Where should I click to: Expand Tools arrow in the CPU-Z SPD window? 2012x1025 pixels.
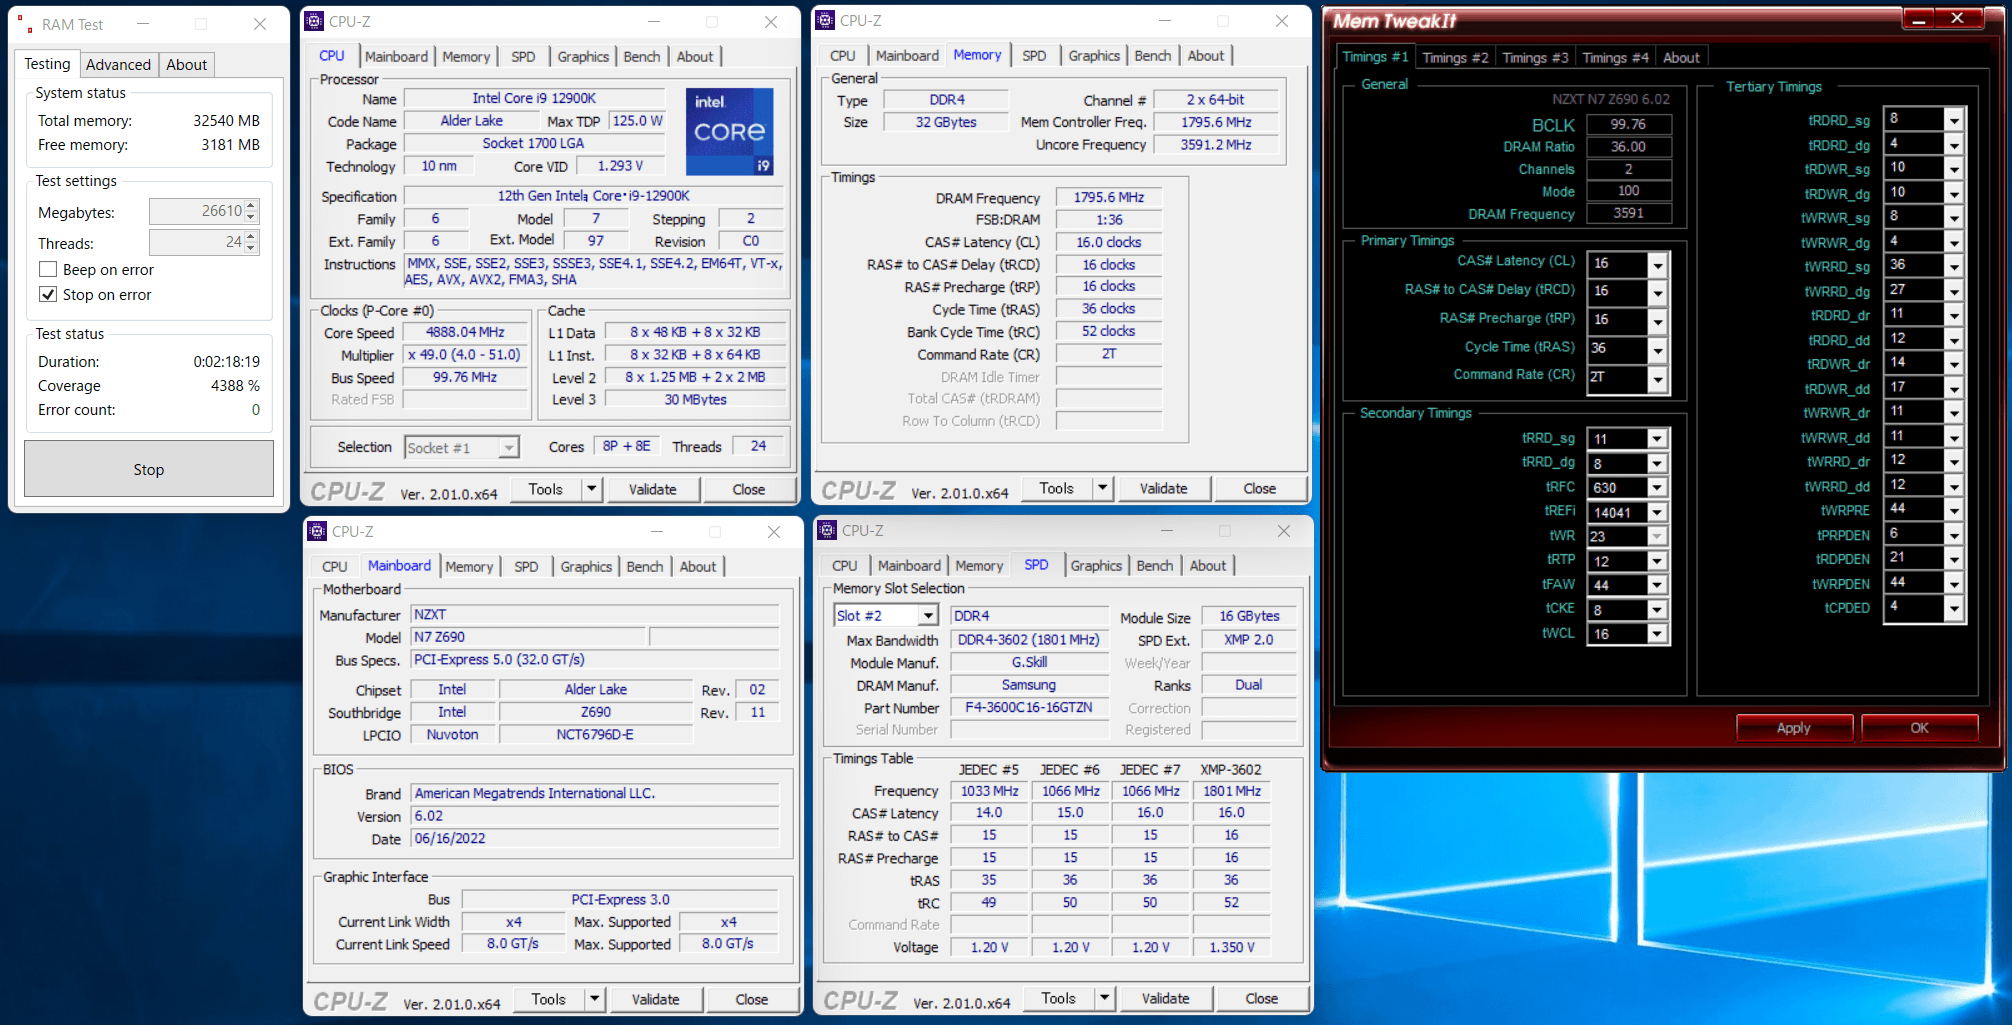click(x=1105, y=998)
